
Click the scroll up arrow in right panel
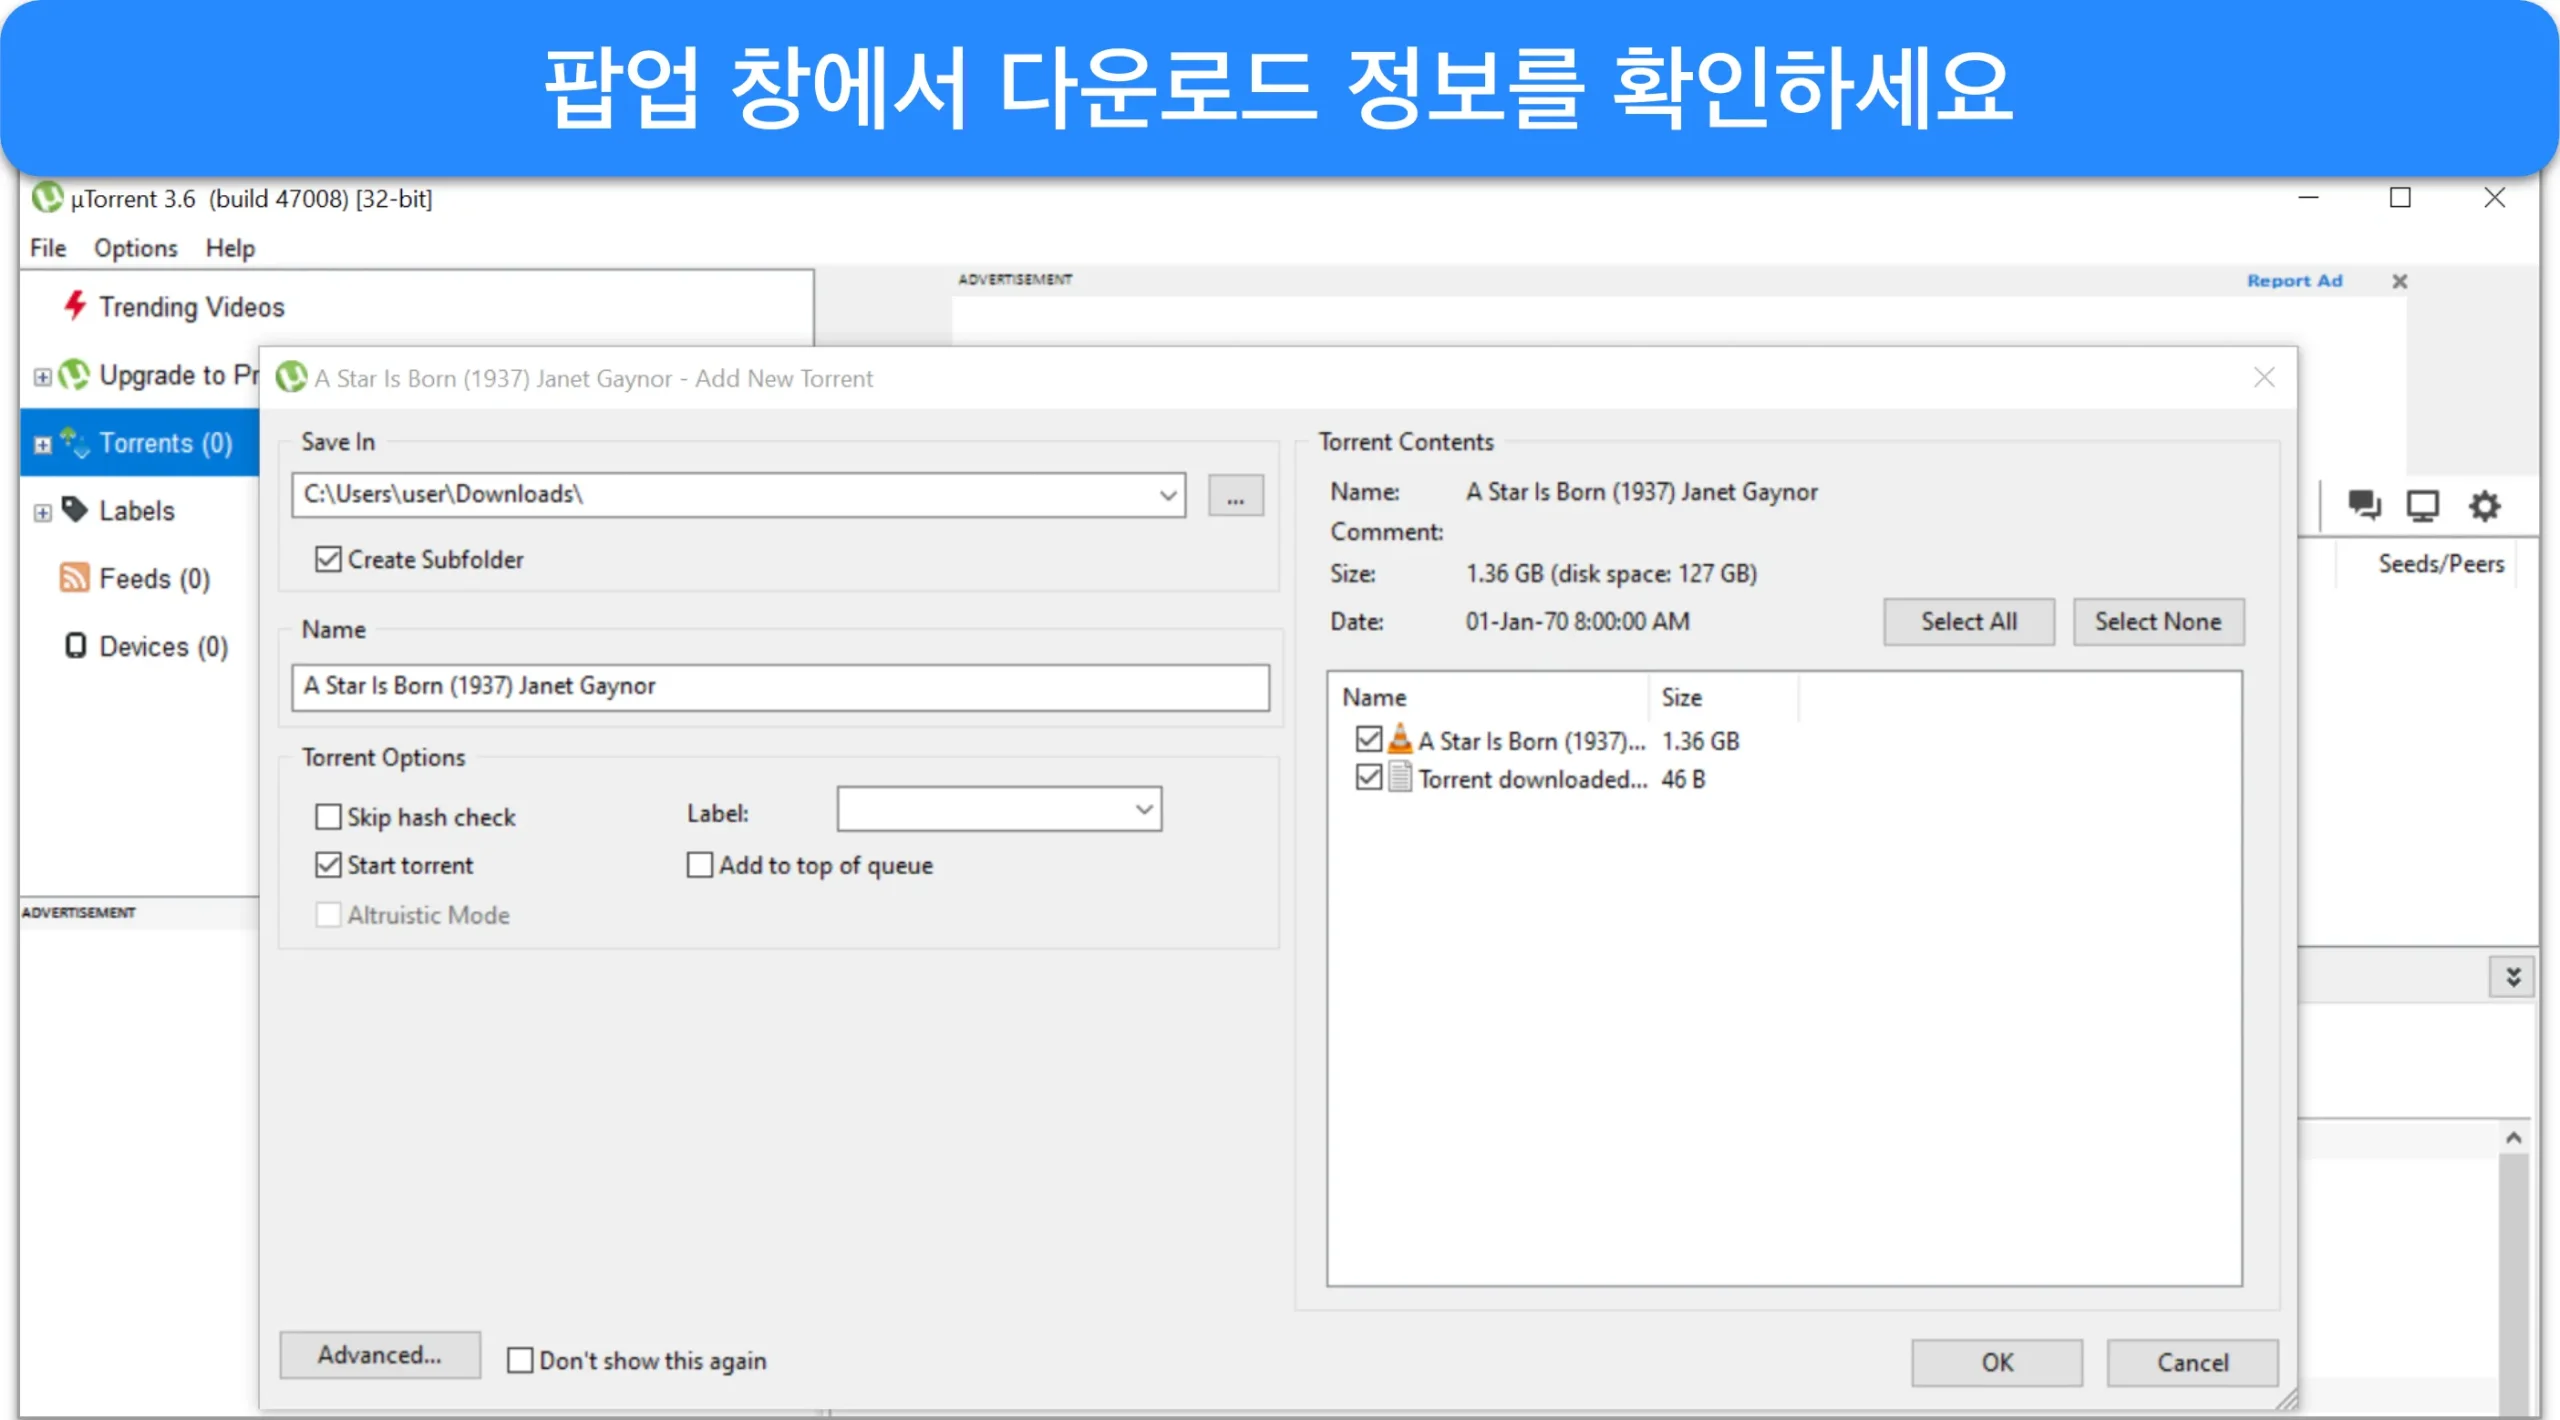(2513, 1138)
